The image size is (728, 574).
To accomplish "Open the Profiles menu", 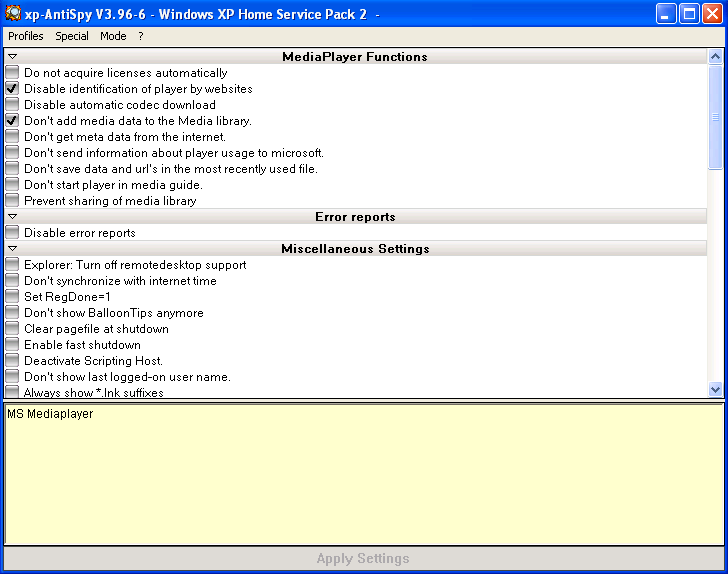I will pyautogui.click(x=26, y=36).
